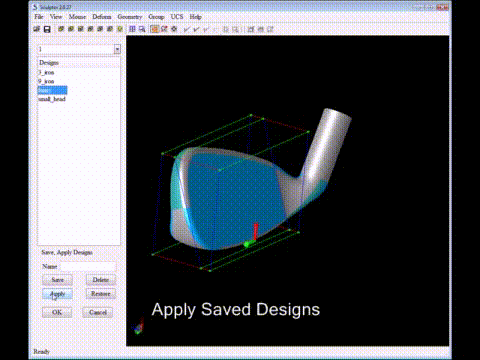Click the green control point handle on model
The height and width of the screenshot is (360, 480).
coord(247,245)
